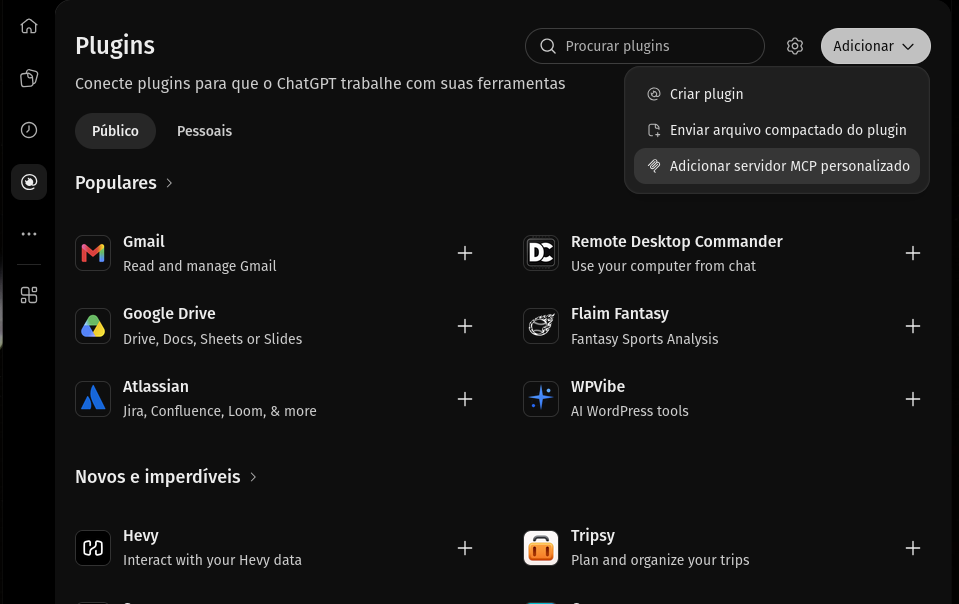Open the three-dots more options in sidebar
The height and width of the screenshot is (604, 959).
pos(29,234)
